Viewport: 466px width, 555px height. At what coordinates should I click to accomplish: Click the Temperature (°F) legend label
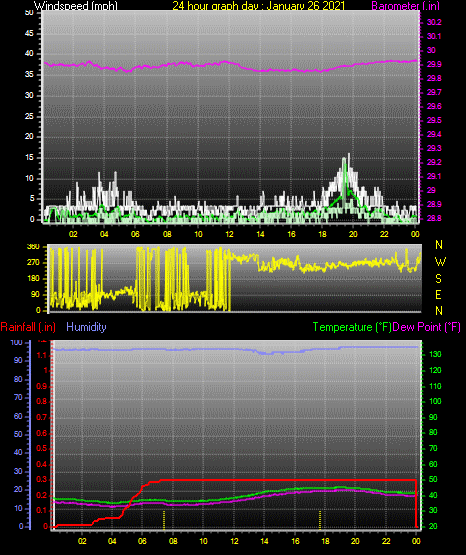(x=352, y=327)
